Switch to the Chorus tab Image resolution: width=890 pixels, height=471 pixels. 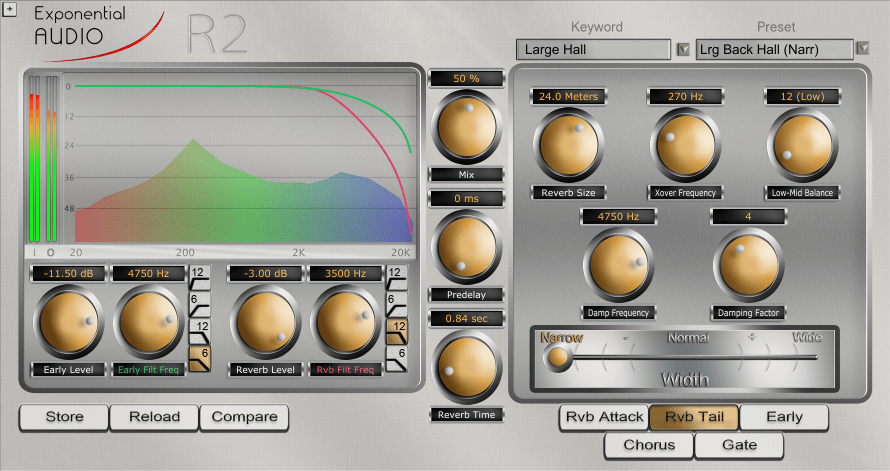(649, 445)
